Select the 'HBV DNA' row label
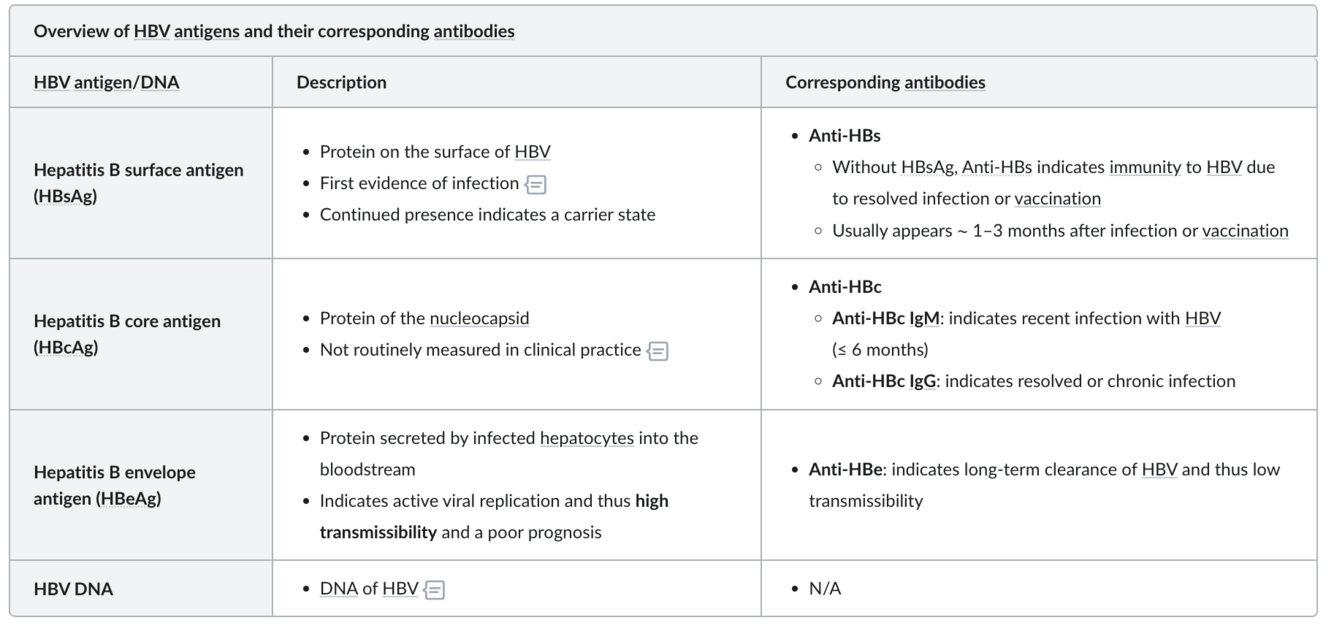The height and width of the screenshot is (631, 1334). [73, 589]
